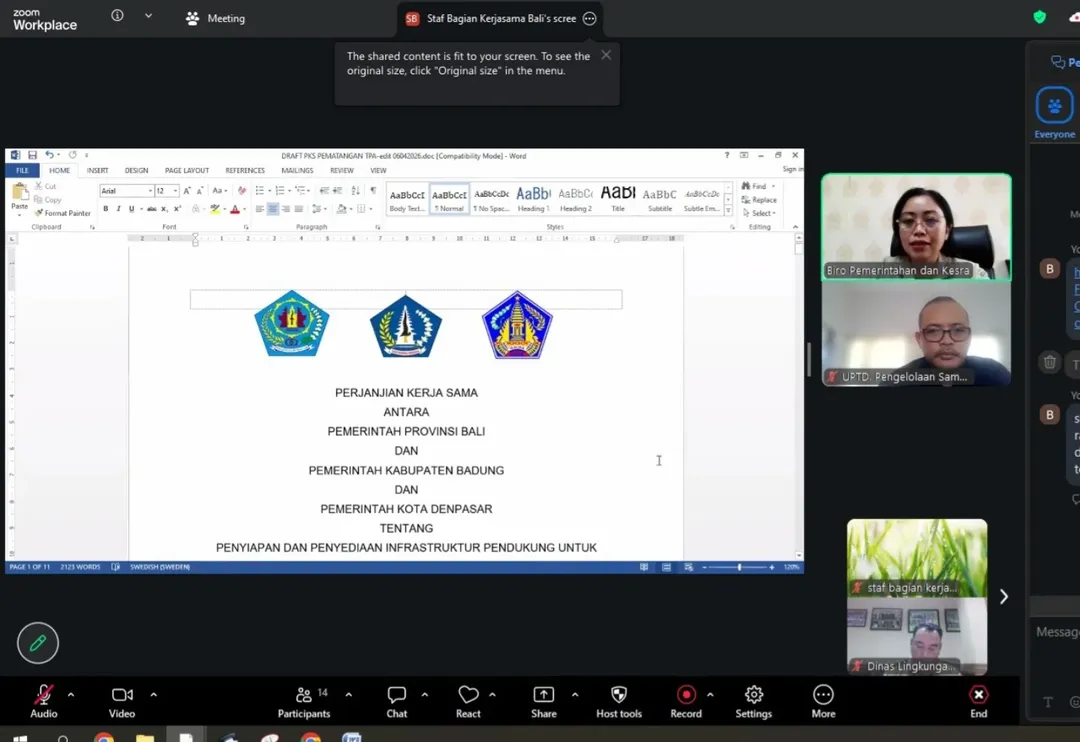Image resolution: width=1080 pixels, height=742 pixels.
Task: Switch to the Meeting tab
Action: coord(215,18)
